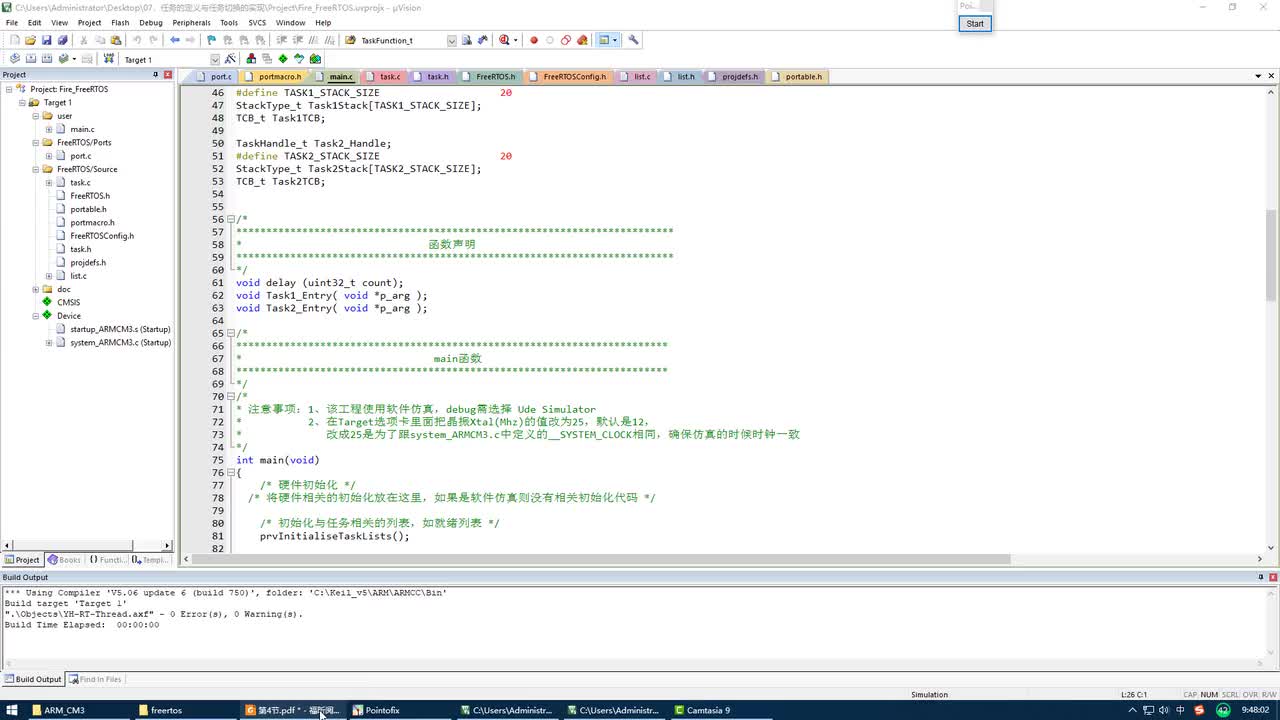Collapse the FreeRTOS/Source folder in tree
Image resolution: width=1280 pixels, height=720 pixels.
35,169
